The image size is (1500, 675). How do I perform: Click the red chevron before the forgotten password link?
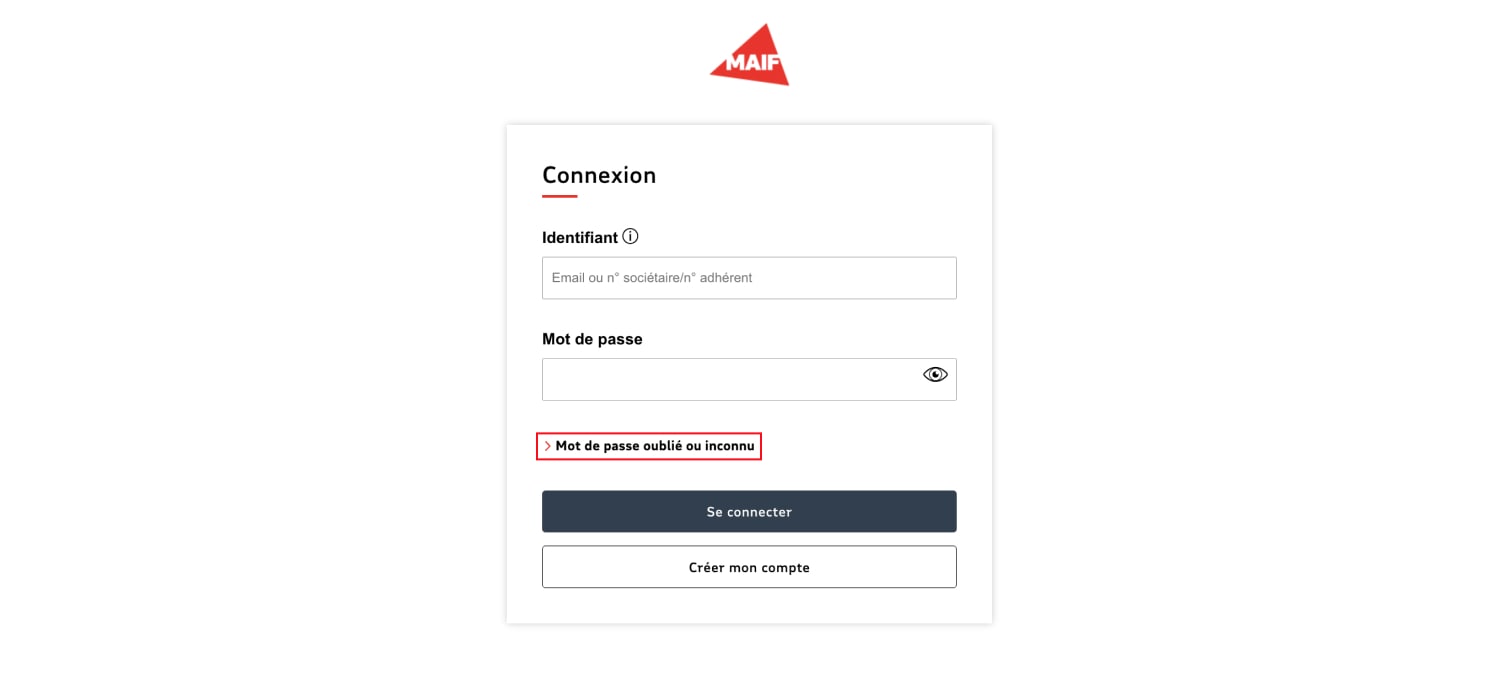(x=547, y=446)
